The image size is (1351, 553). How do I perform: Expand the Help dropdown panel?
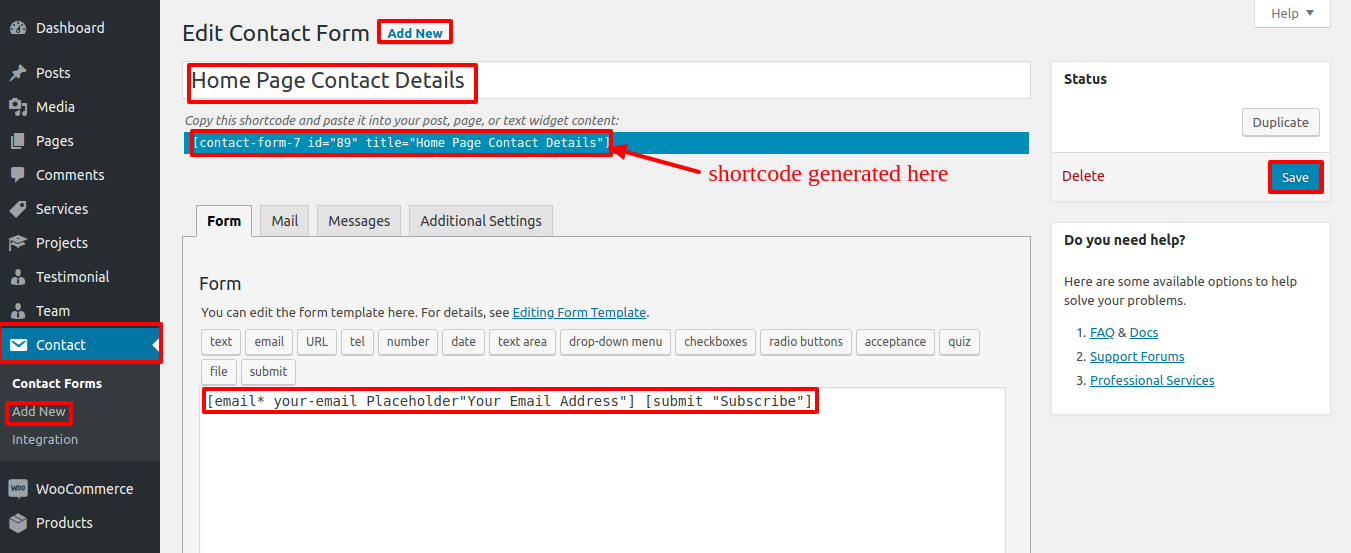coord(1292,13)
